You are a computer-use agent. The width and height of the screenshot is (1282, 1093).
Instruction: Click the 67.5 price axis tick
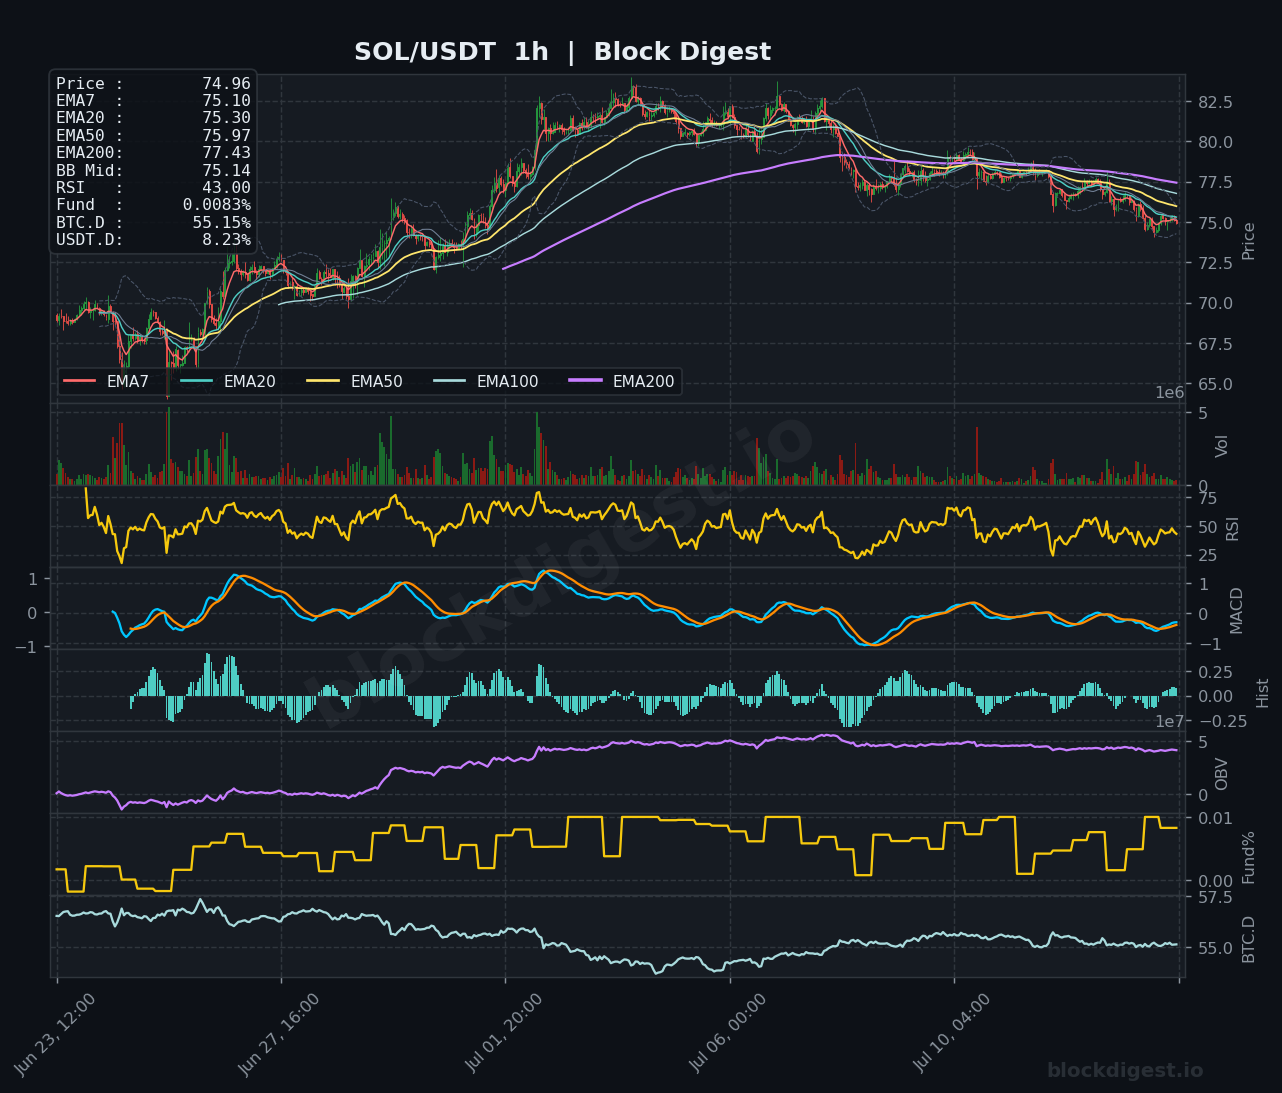pyautogui.click(x=1214, y=344)
